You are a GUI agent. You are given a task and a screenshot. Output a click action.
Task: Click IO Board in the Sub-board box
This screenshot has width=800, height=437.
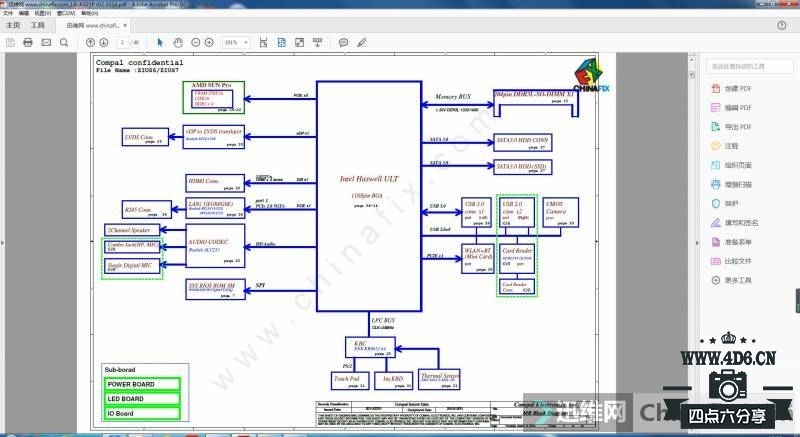coord(120,414)
